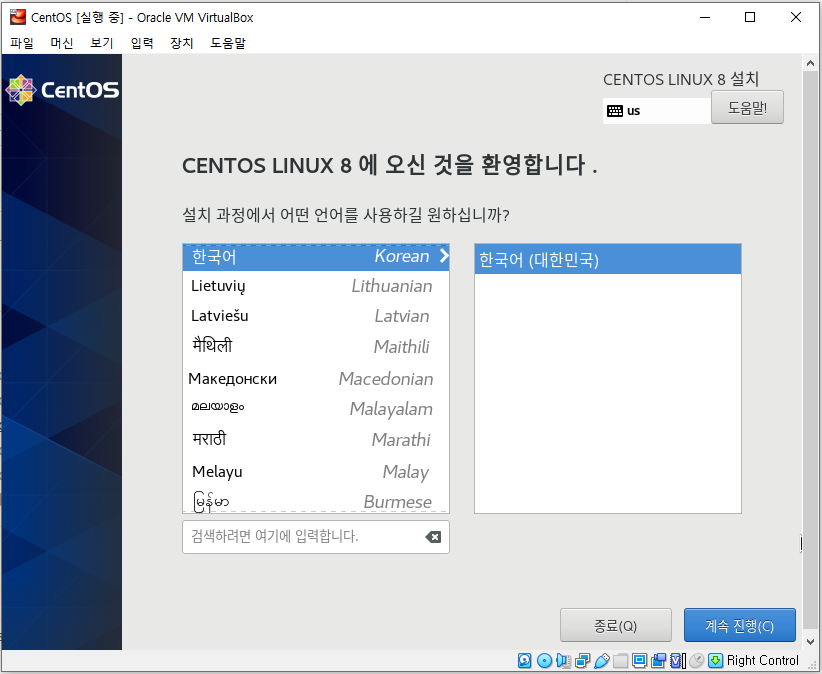Click the keyboard layout icon next to us

(x=614, y=111)
